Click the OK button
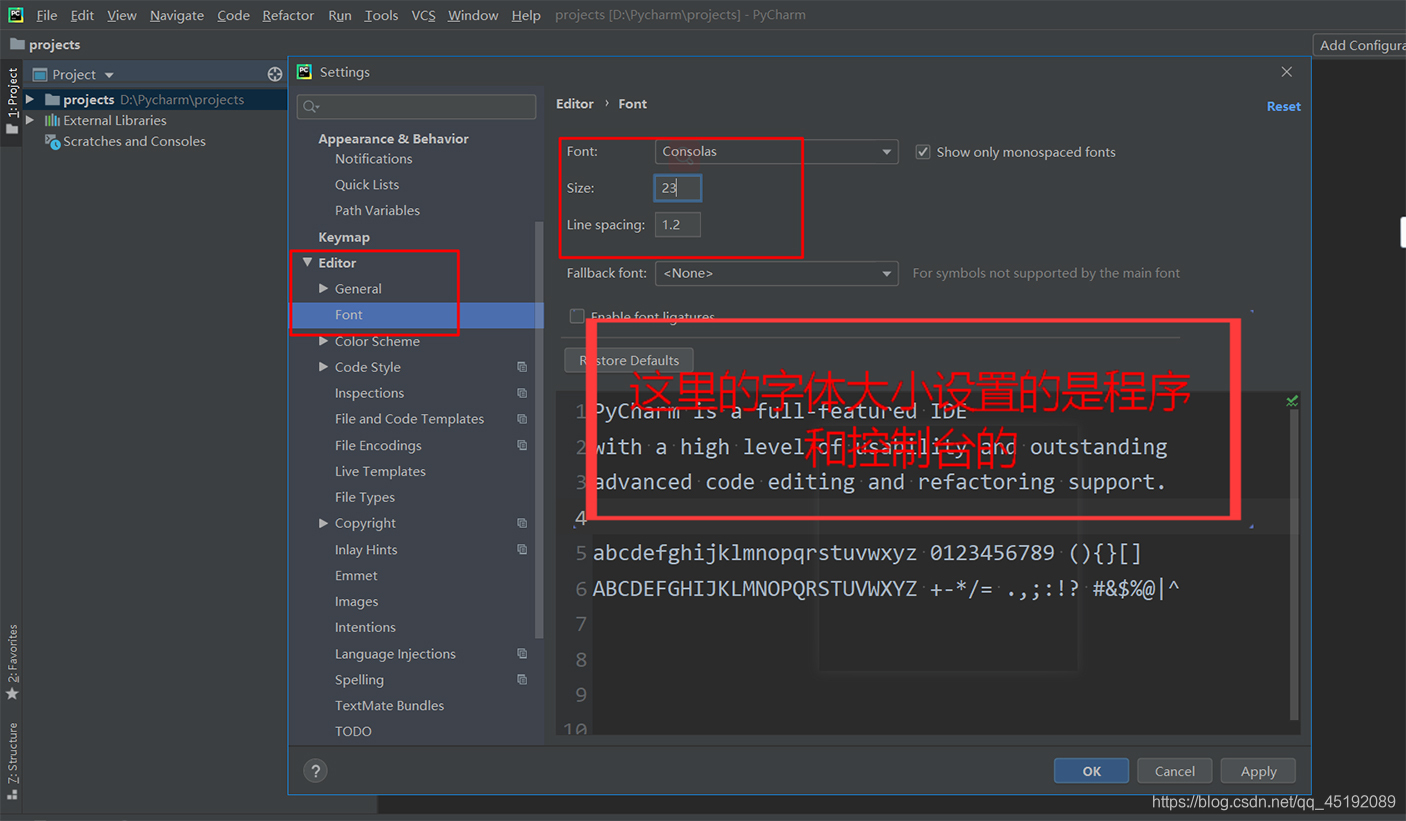The image size is (1406, 821). point(1091,771)
